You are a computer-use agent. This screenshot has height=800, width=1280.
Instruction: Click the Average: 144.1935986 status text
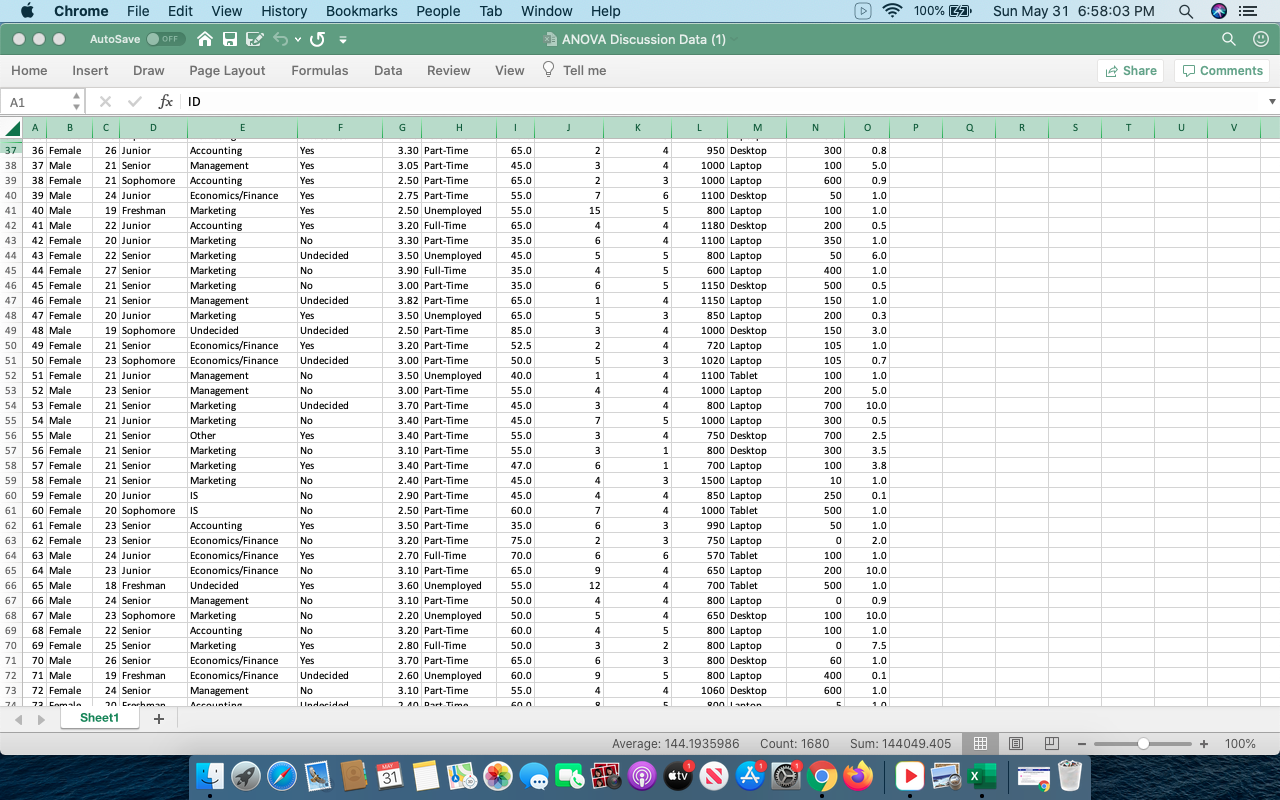[x=675, y=744]
